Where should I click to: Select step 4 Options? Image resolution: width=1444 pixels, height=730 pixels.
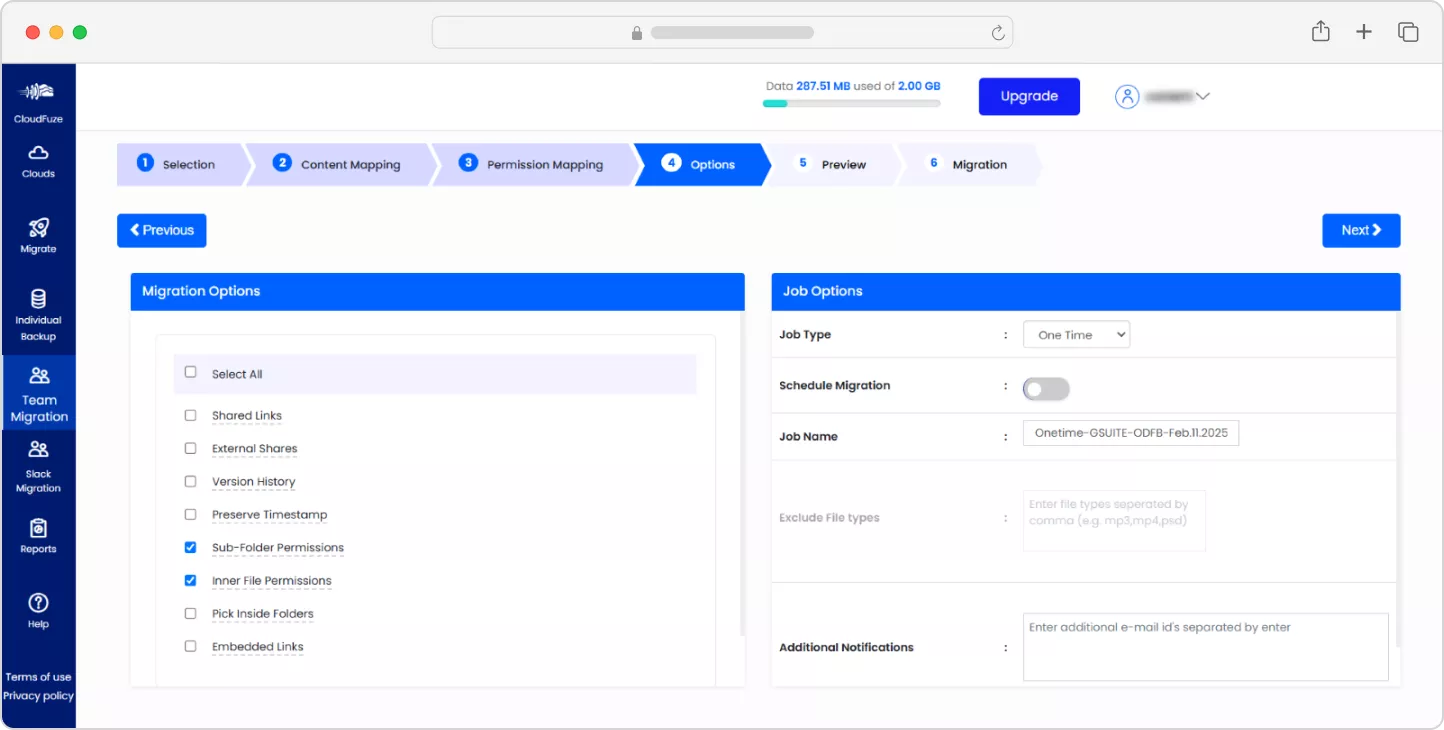701,165
